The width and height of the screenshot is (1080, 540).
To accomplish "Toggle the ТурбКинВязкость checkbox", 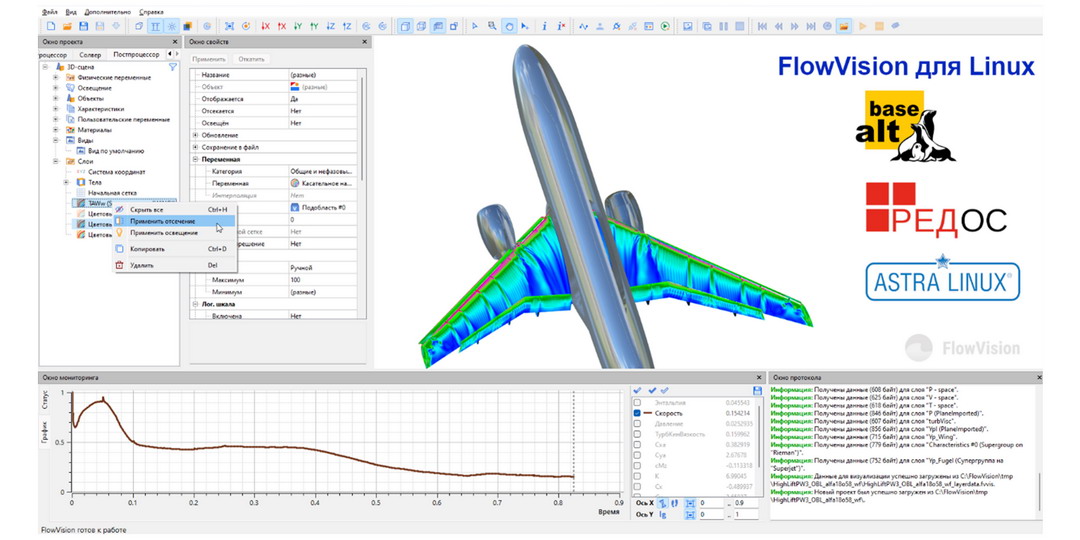I will pos(637,435).
